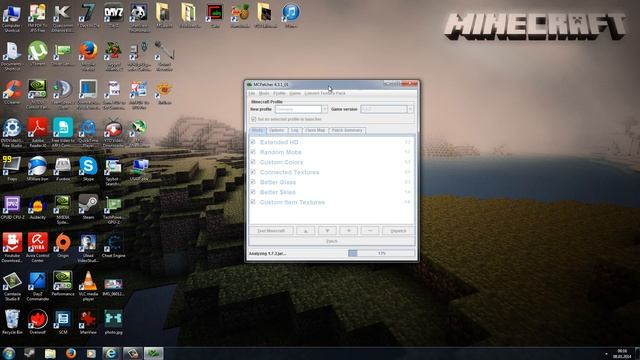The image size is (640, 360).
Task: Open Internet Explorer from the taskbar
Action: click(111, 353)
